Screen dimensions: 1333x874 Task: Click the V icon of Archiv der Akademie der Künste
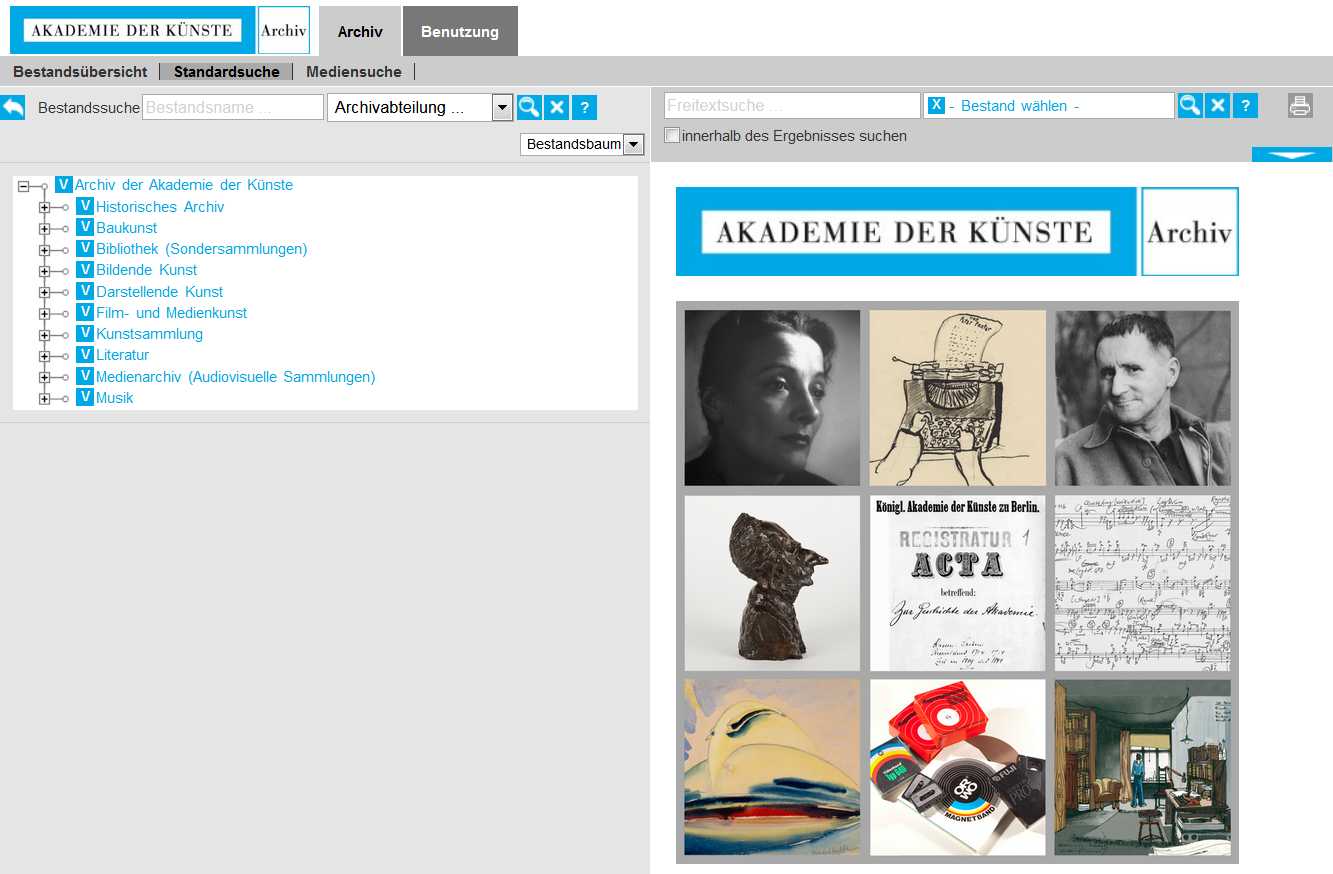point(64,184)
